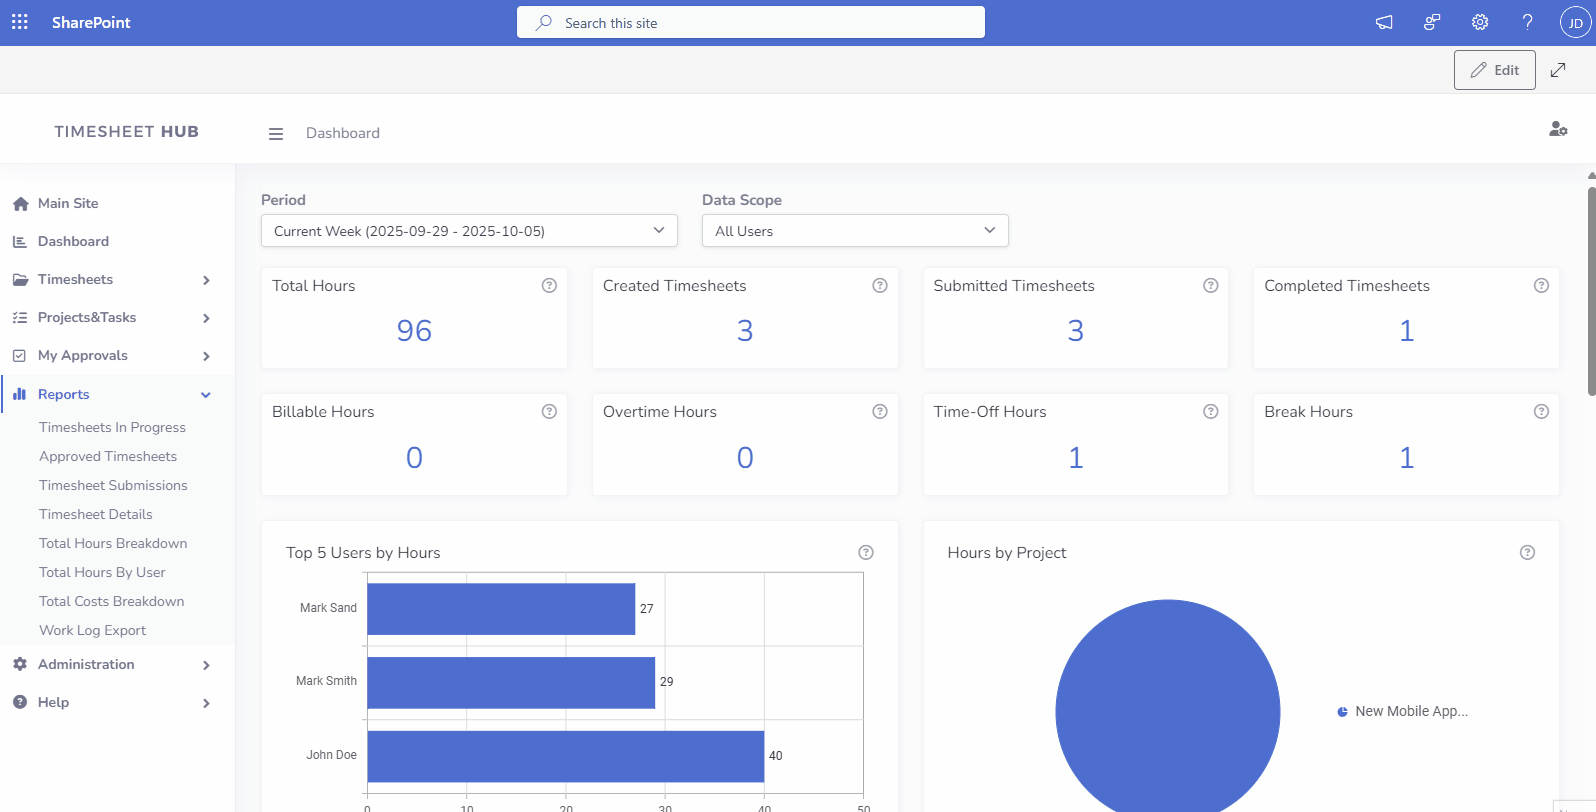Open the settings gear icon
The height and width of the screenshot is (812, 1596).
pyautogui.click(x=1480, y=22)
